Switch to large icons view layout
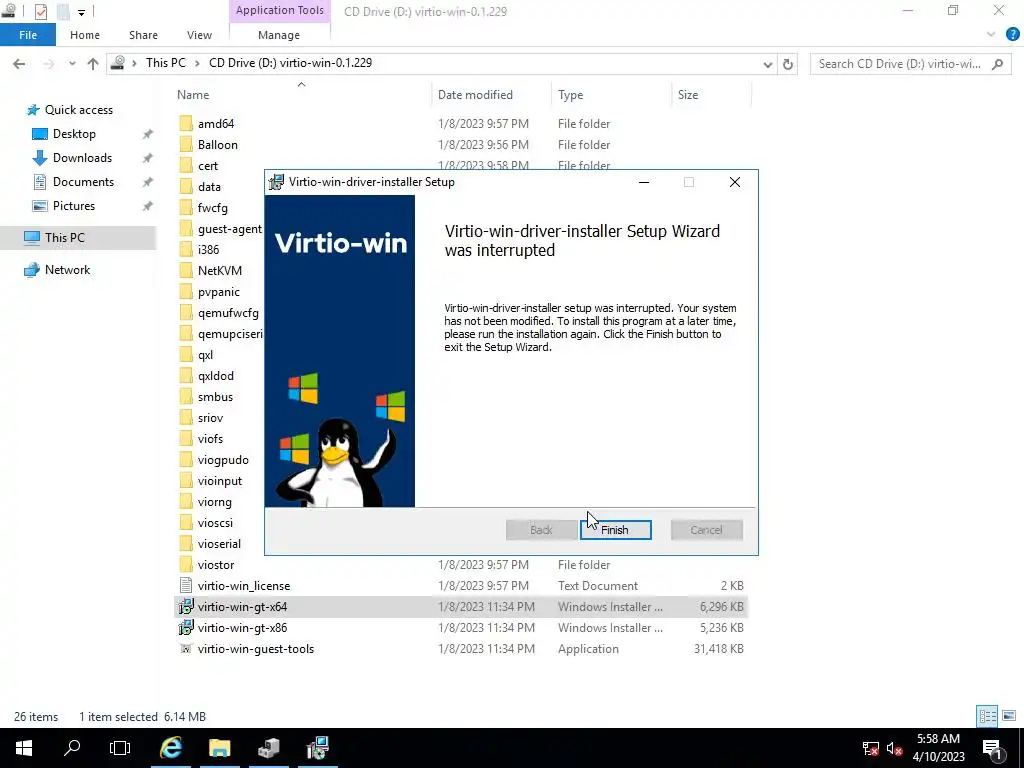 [x=1009, y=716]
